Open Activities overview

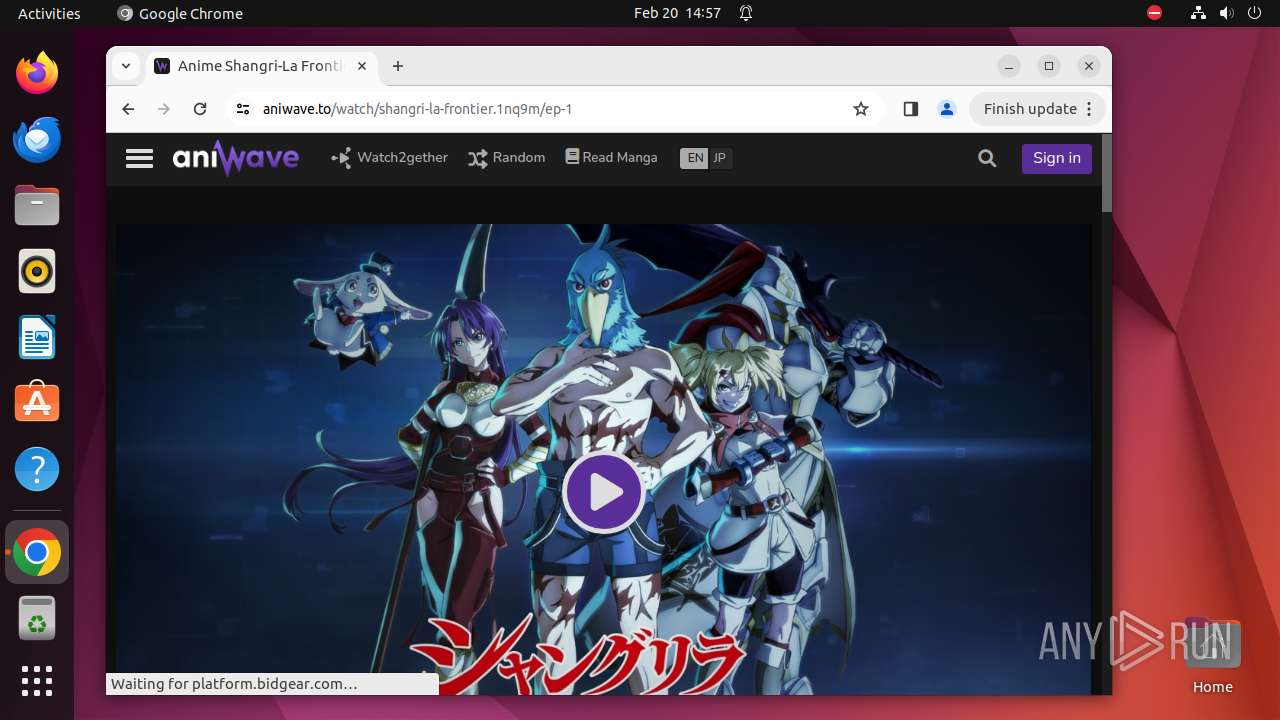coord(49,13)
